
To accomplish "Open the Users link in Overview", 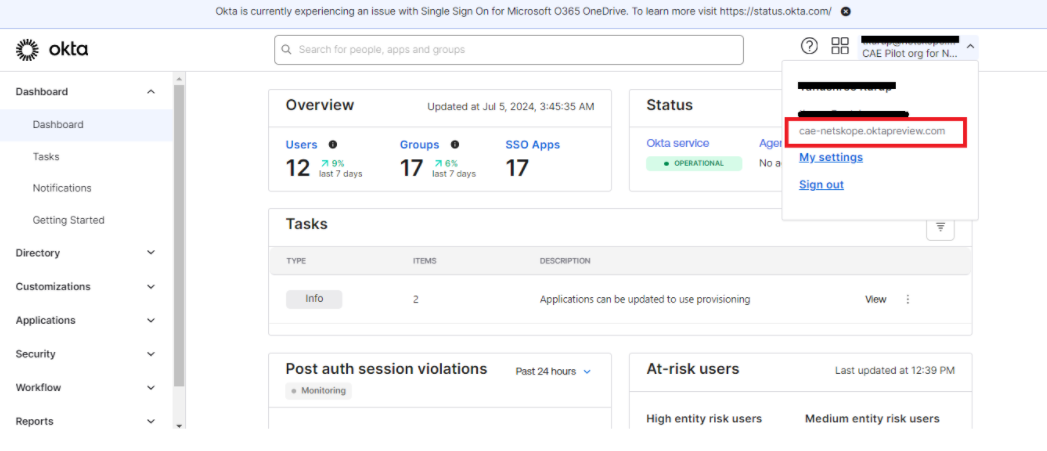I will (301, 144).
